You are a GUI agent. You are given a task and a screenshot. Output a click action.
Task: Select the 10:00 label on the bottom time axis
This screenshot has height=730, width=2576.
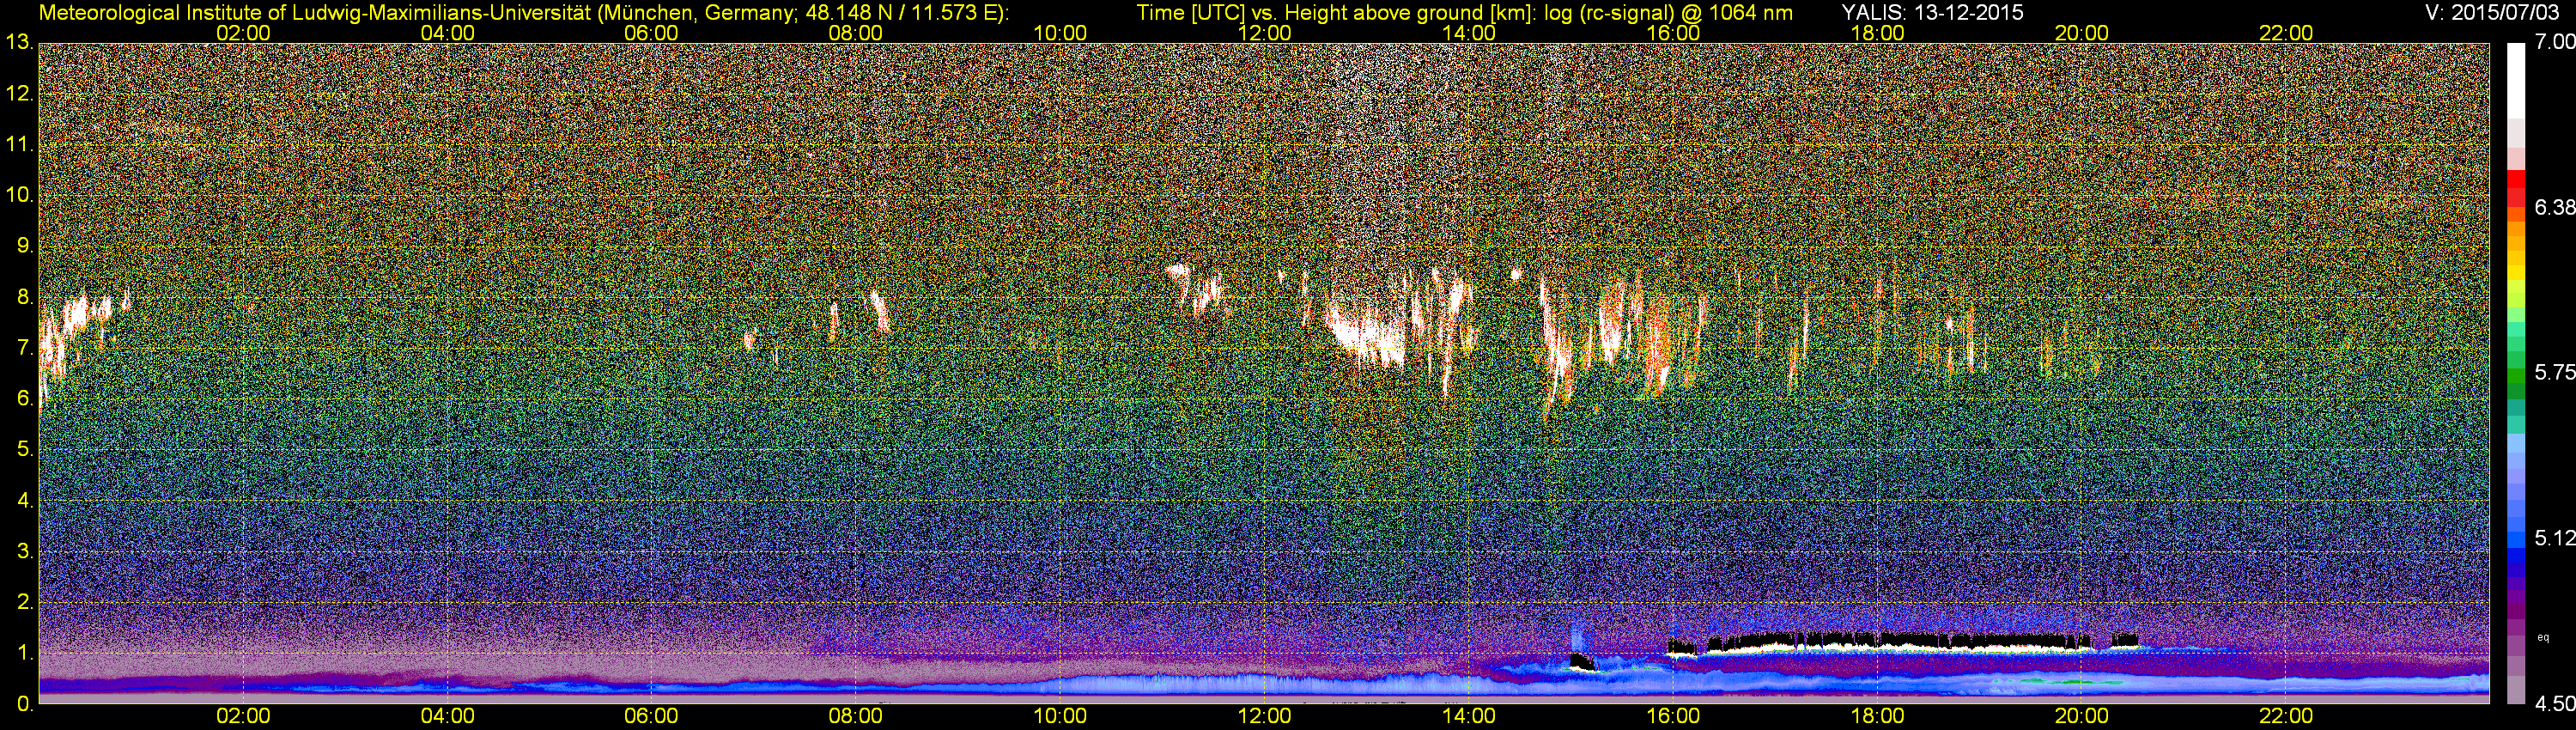tap(1060, 716)
